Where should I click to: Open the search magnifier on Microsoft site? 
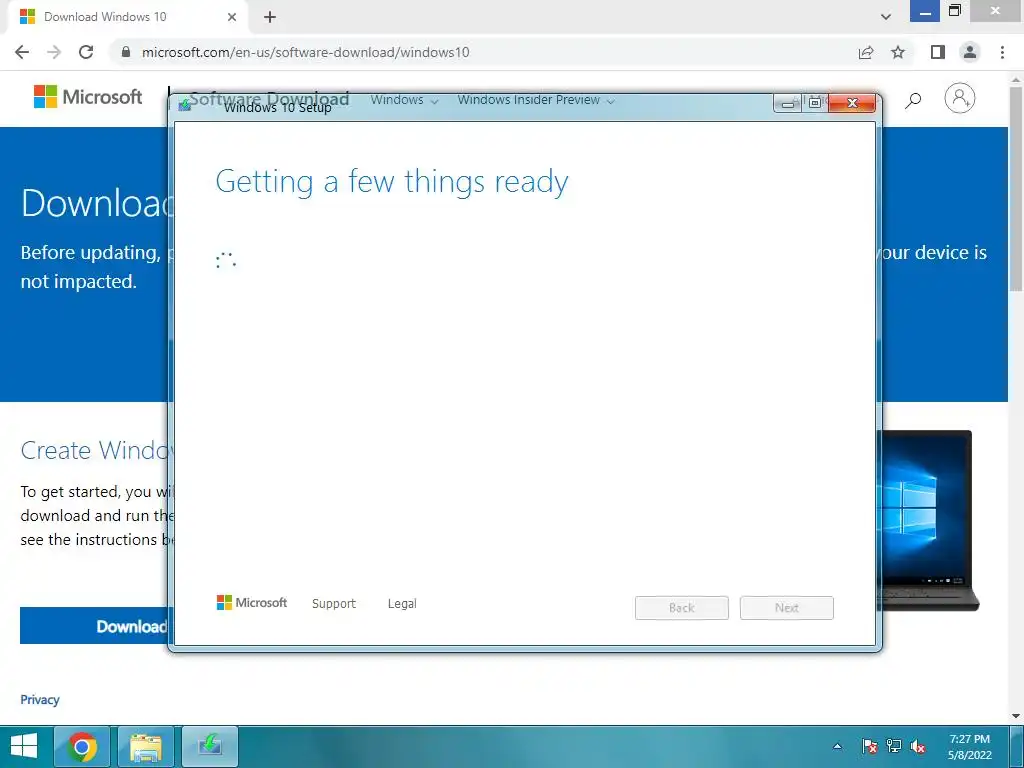pyautogui.click(x=913, y=100)
